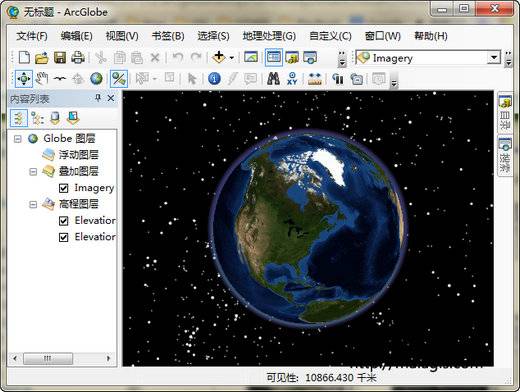Screen dimensions: 520x392
Task: Select the Imagery layer name
Action: [x=94, y=188]
